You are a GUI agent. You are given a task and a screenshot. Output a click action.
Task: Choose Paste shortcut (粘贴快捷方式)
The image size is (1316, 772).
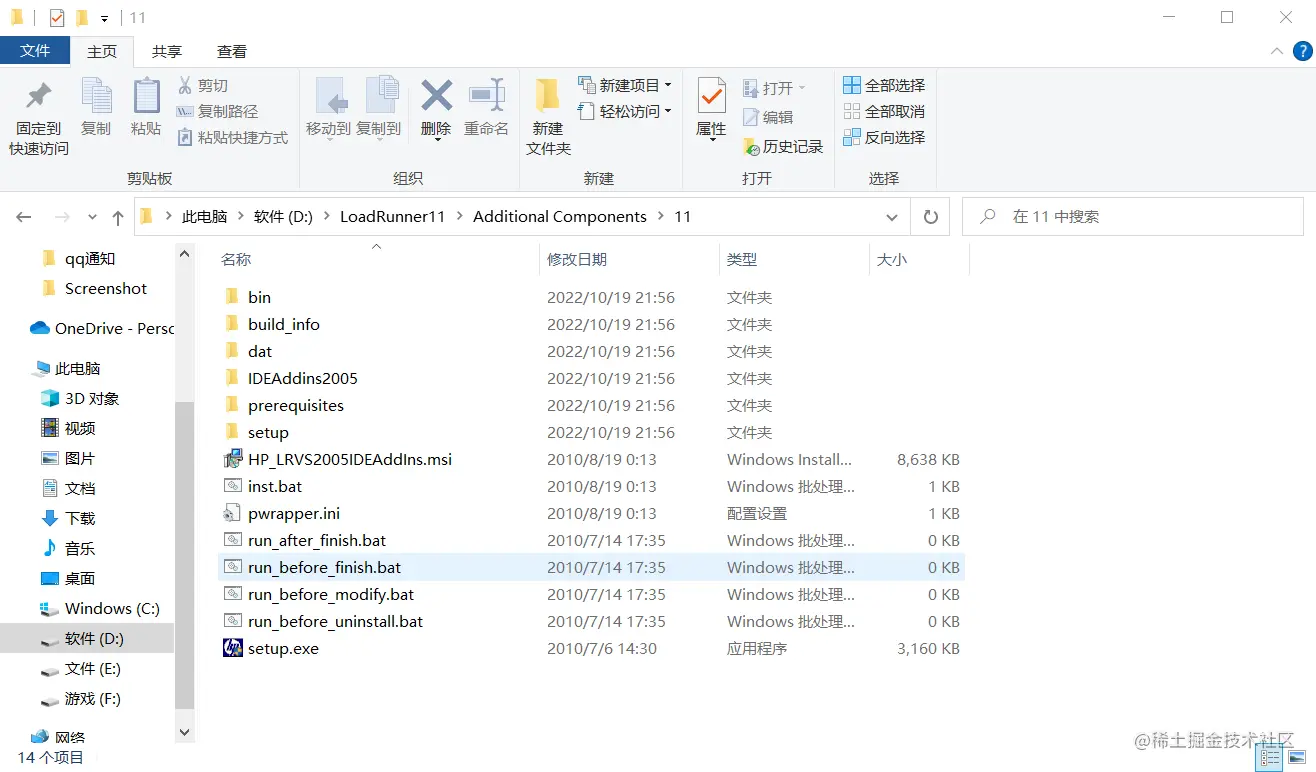[x=233, y=138]
